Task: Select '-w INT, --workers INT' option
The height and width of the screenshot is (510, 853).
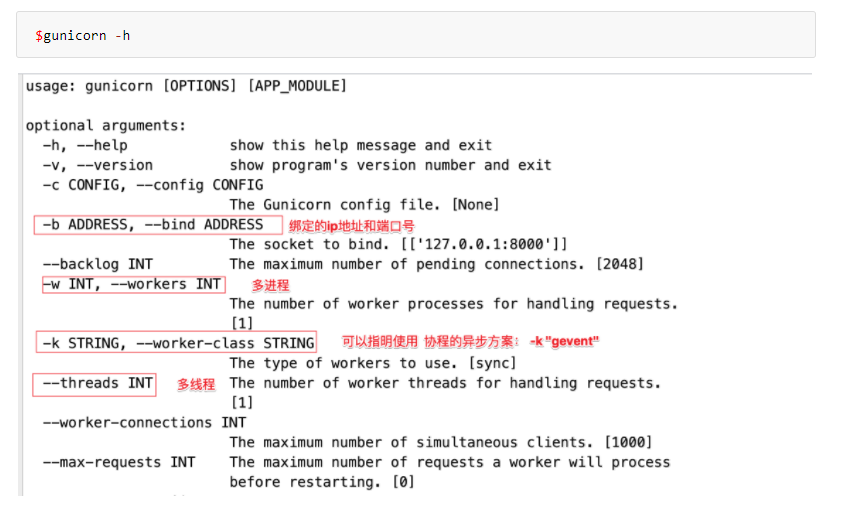Action: point(132,284)
